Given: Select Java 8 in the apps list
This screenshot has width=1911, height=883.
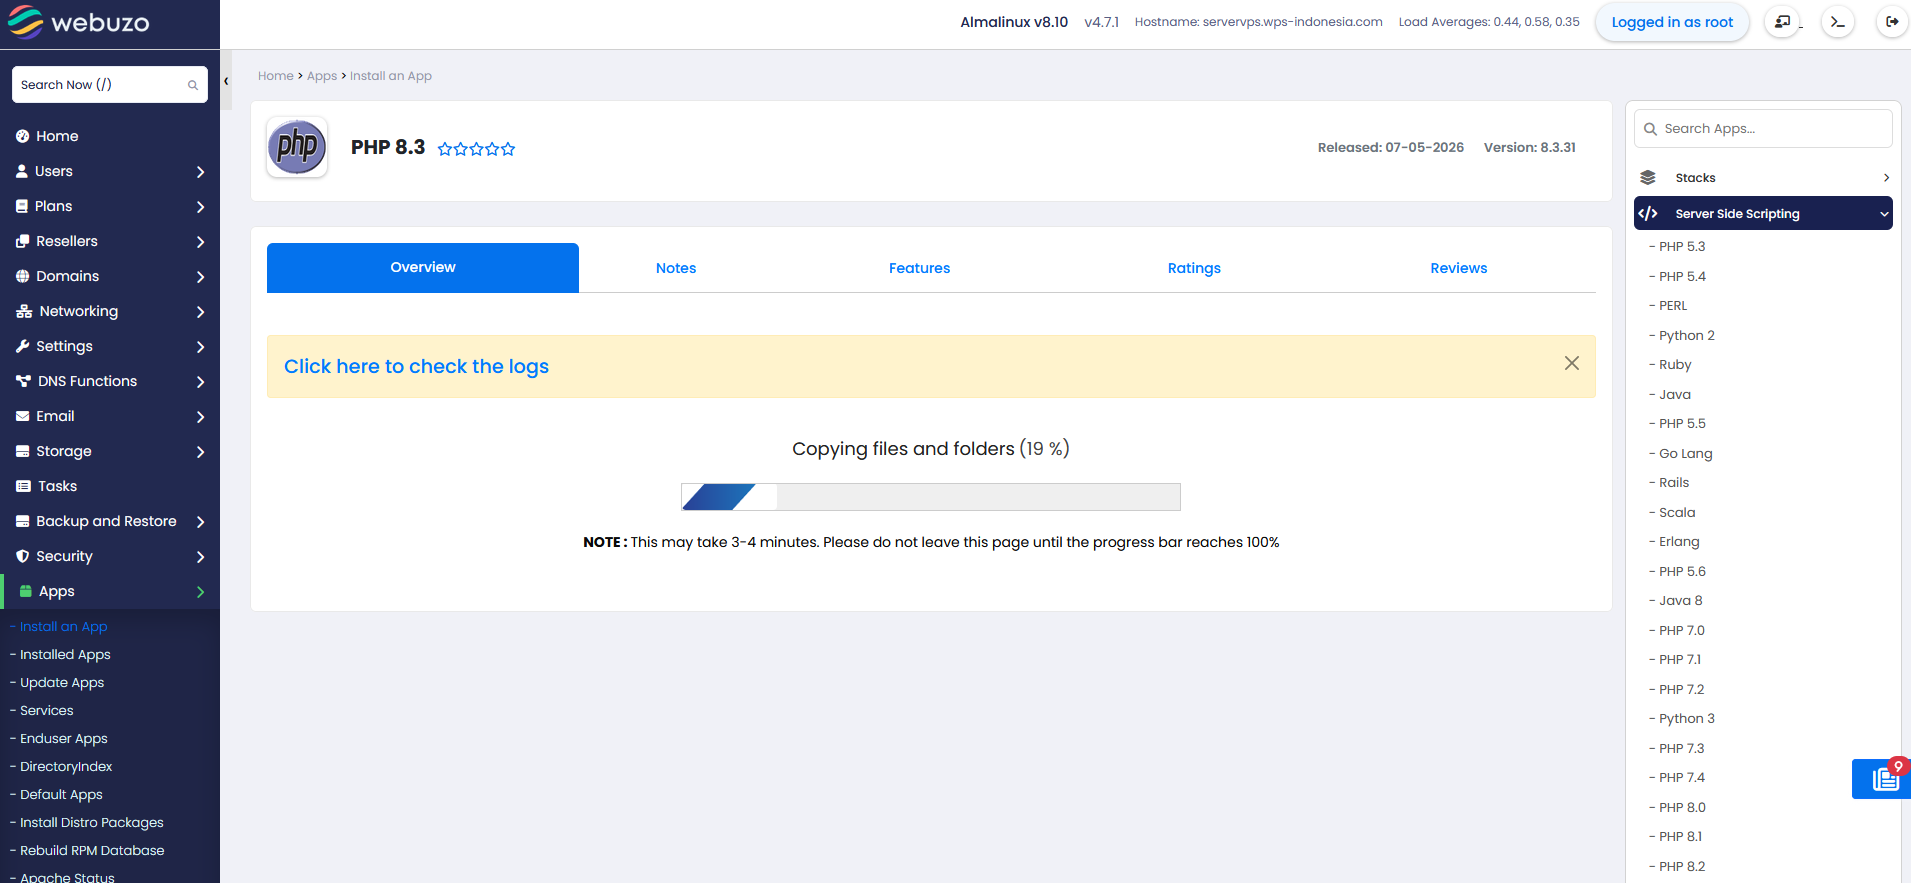Looking at the screenshot, I should point(1680,600).
